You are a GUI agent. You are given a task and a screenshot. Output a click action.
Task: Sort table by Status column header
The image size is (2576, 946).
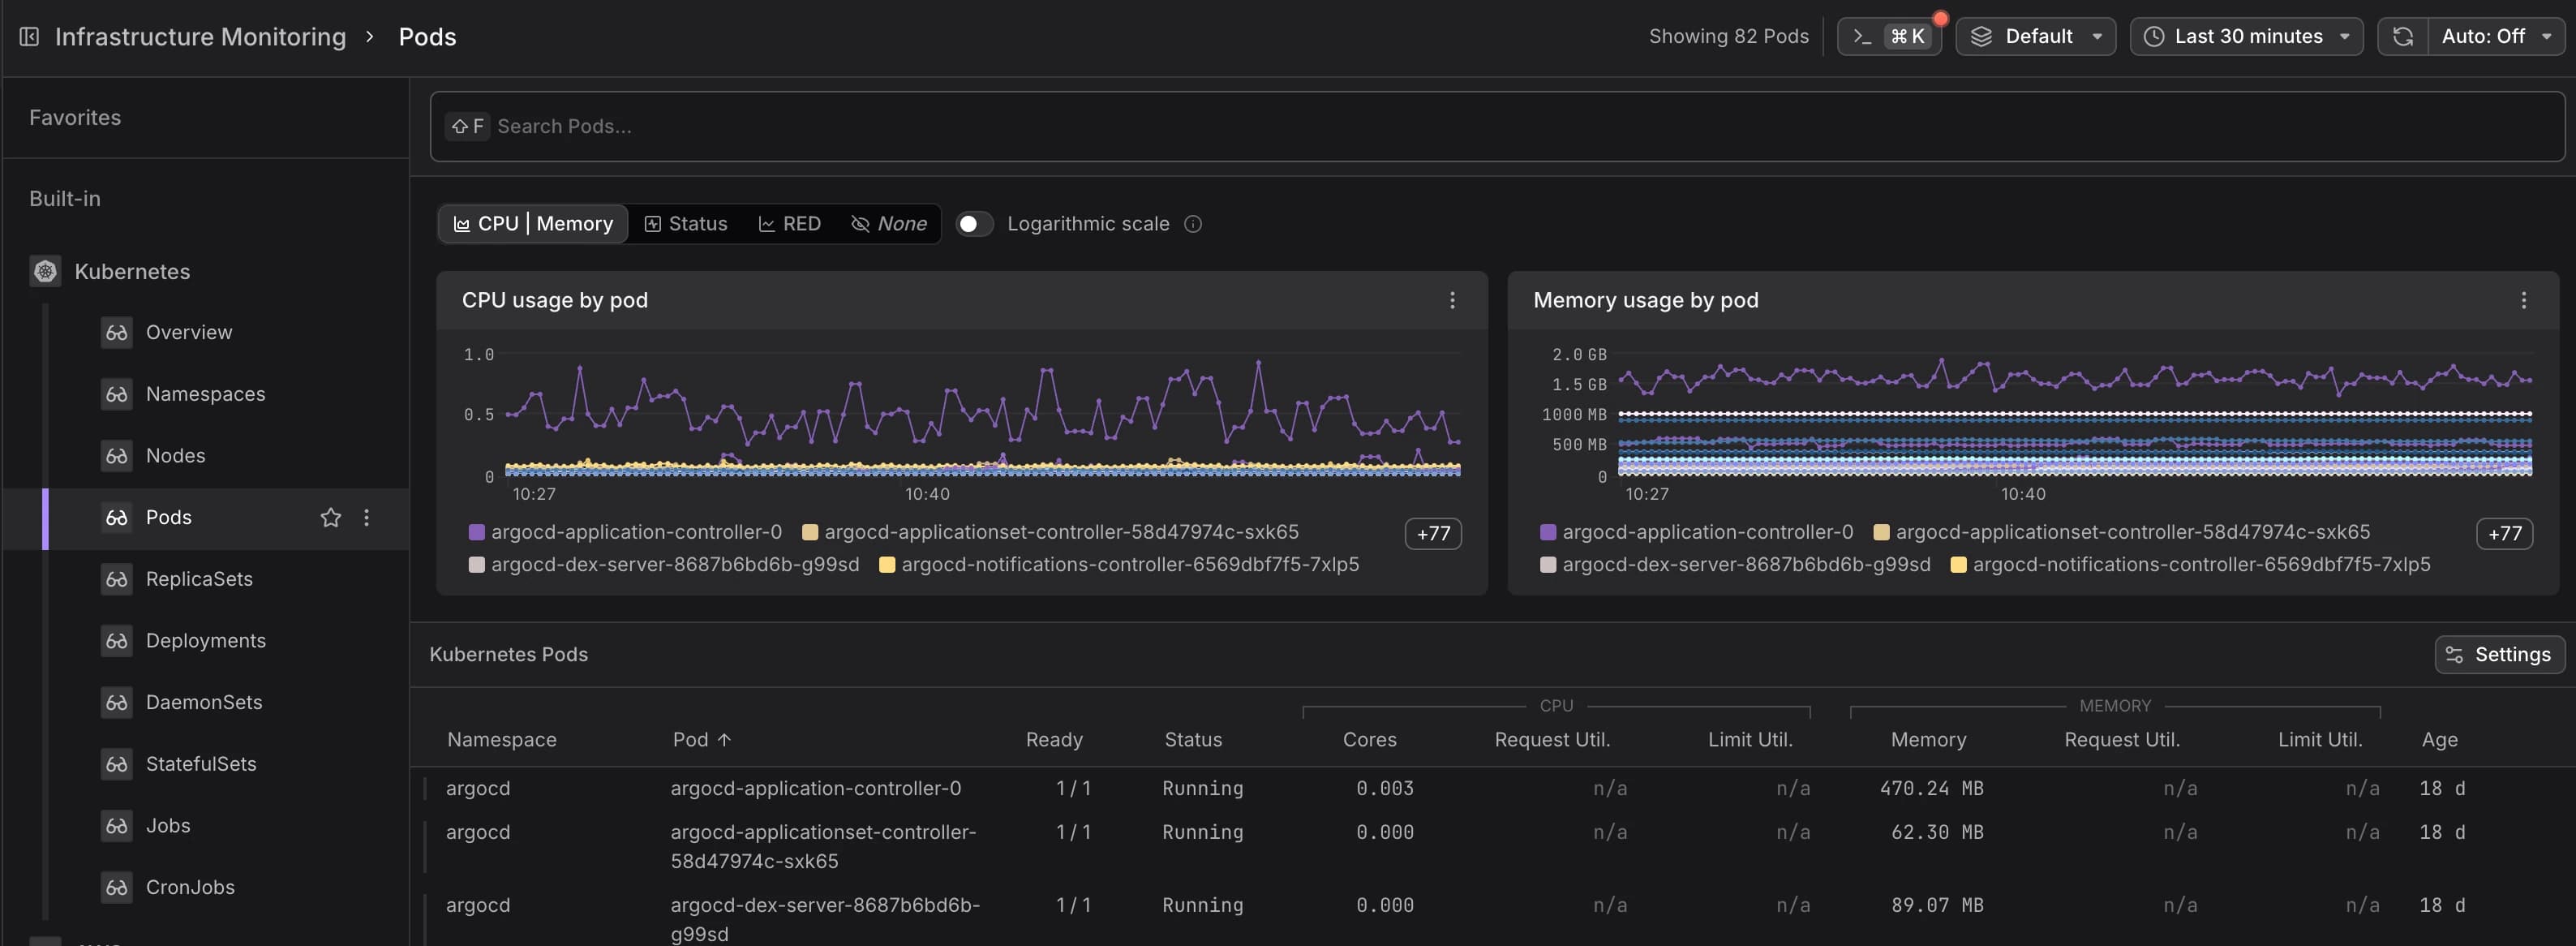tap(1193, 740)
